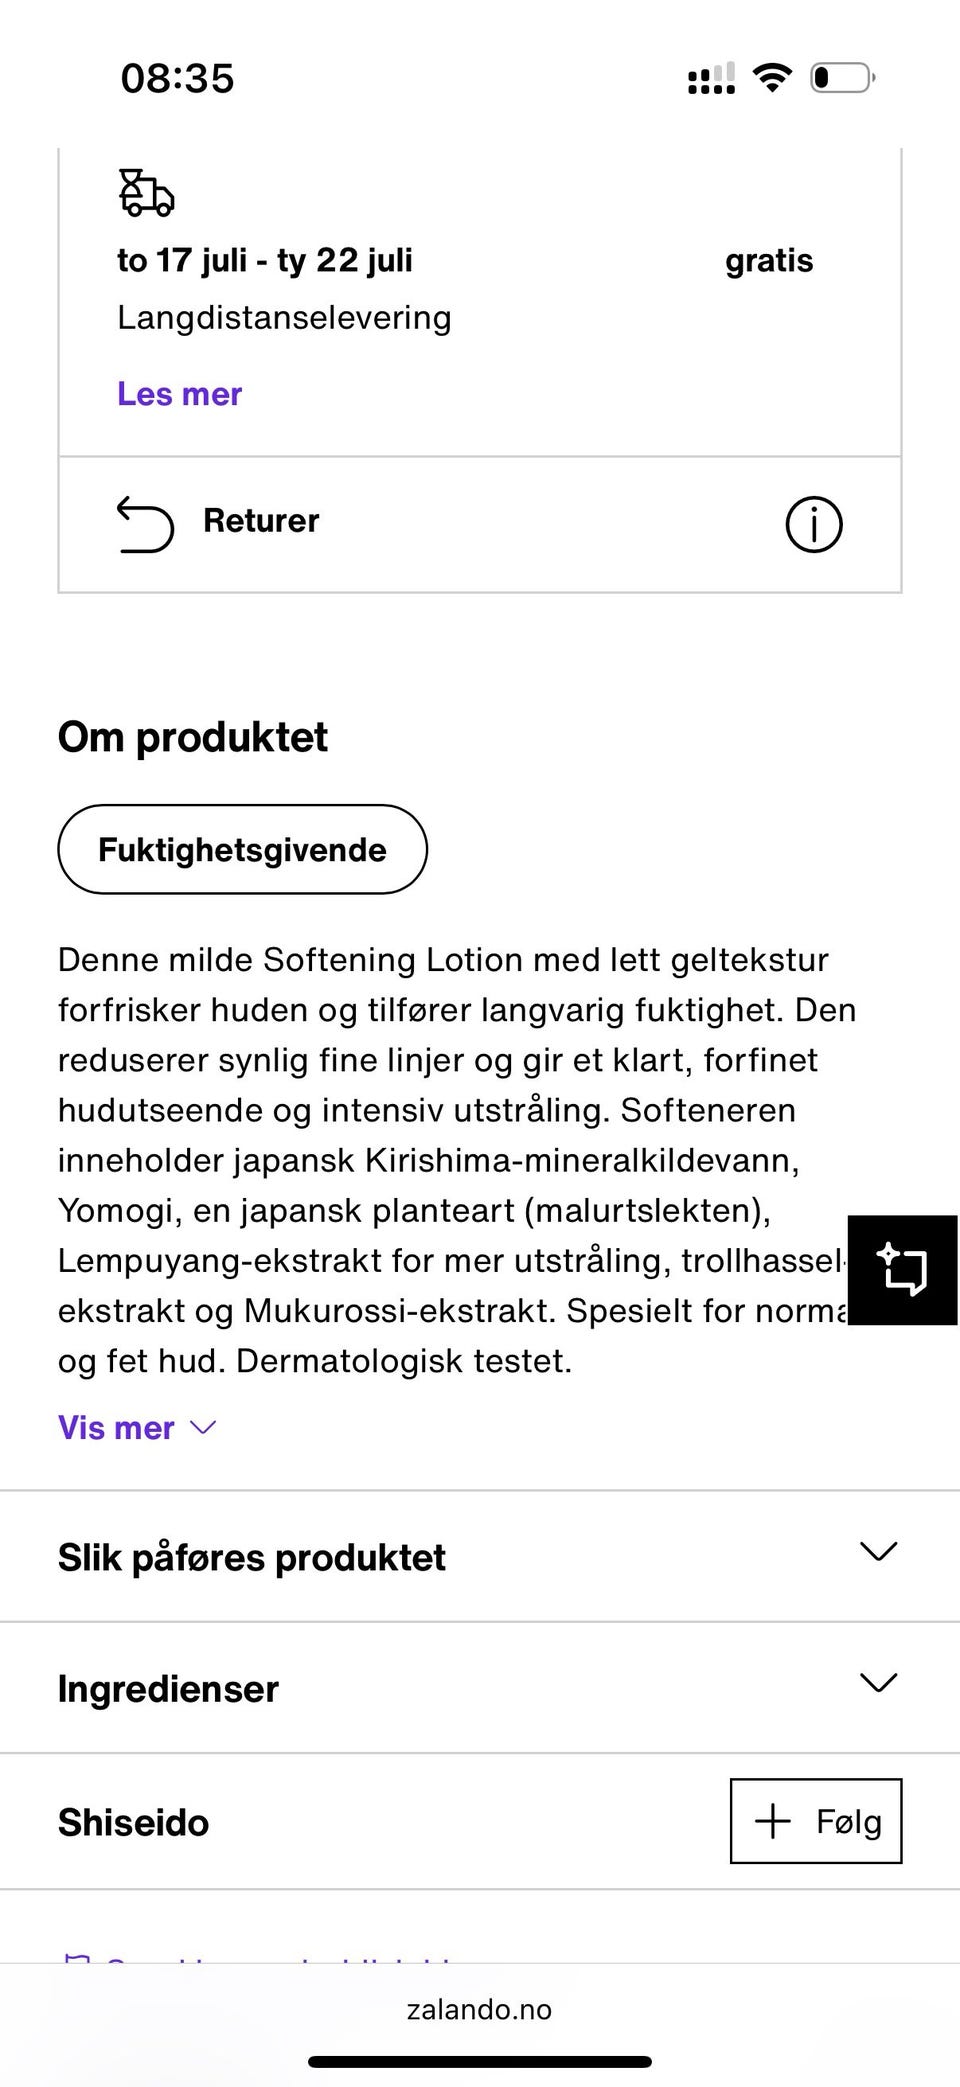Expand description with Vis mer

[x=137, y=1428]
